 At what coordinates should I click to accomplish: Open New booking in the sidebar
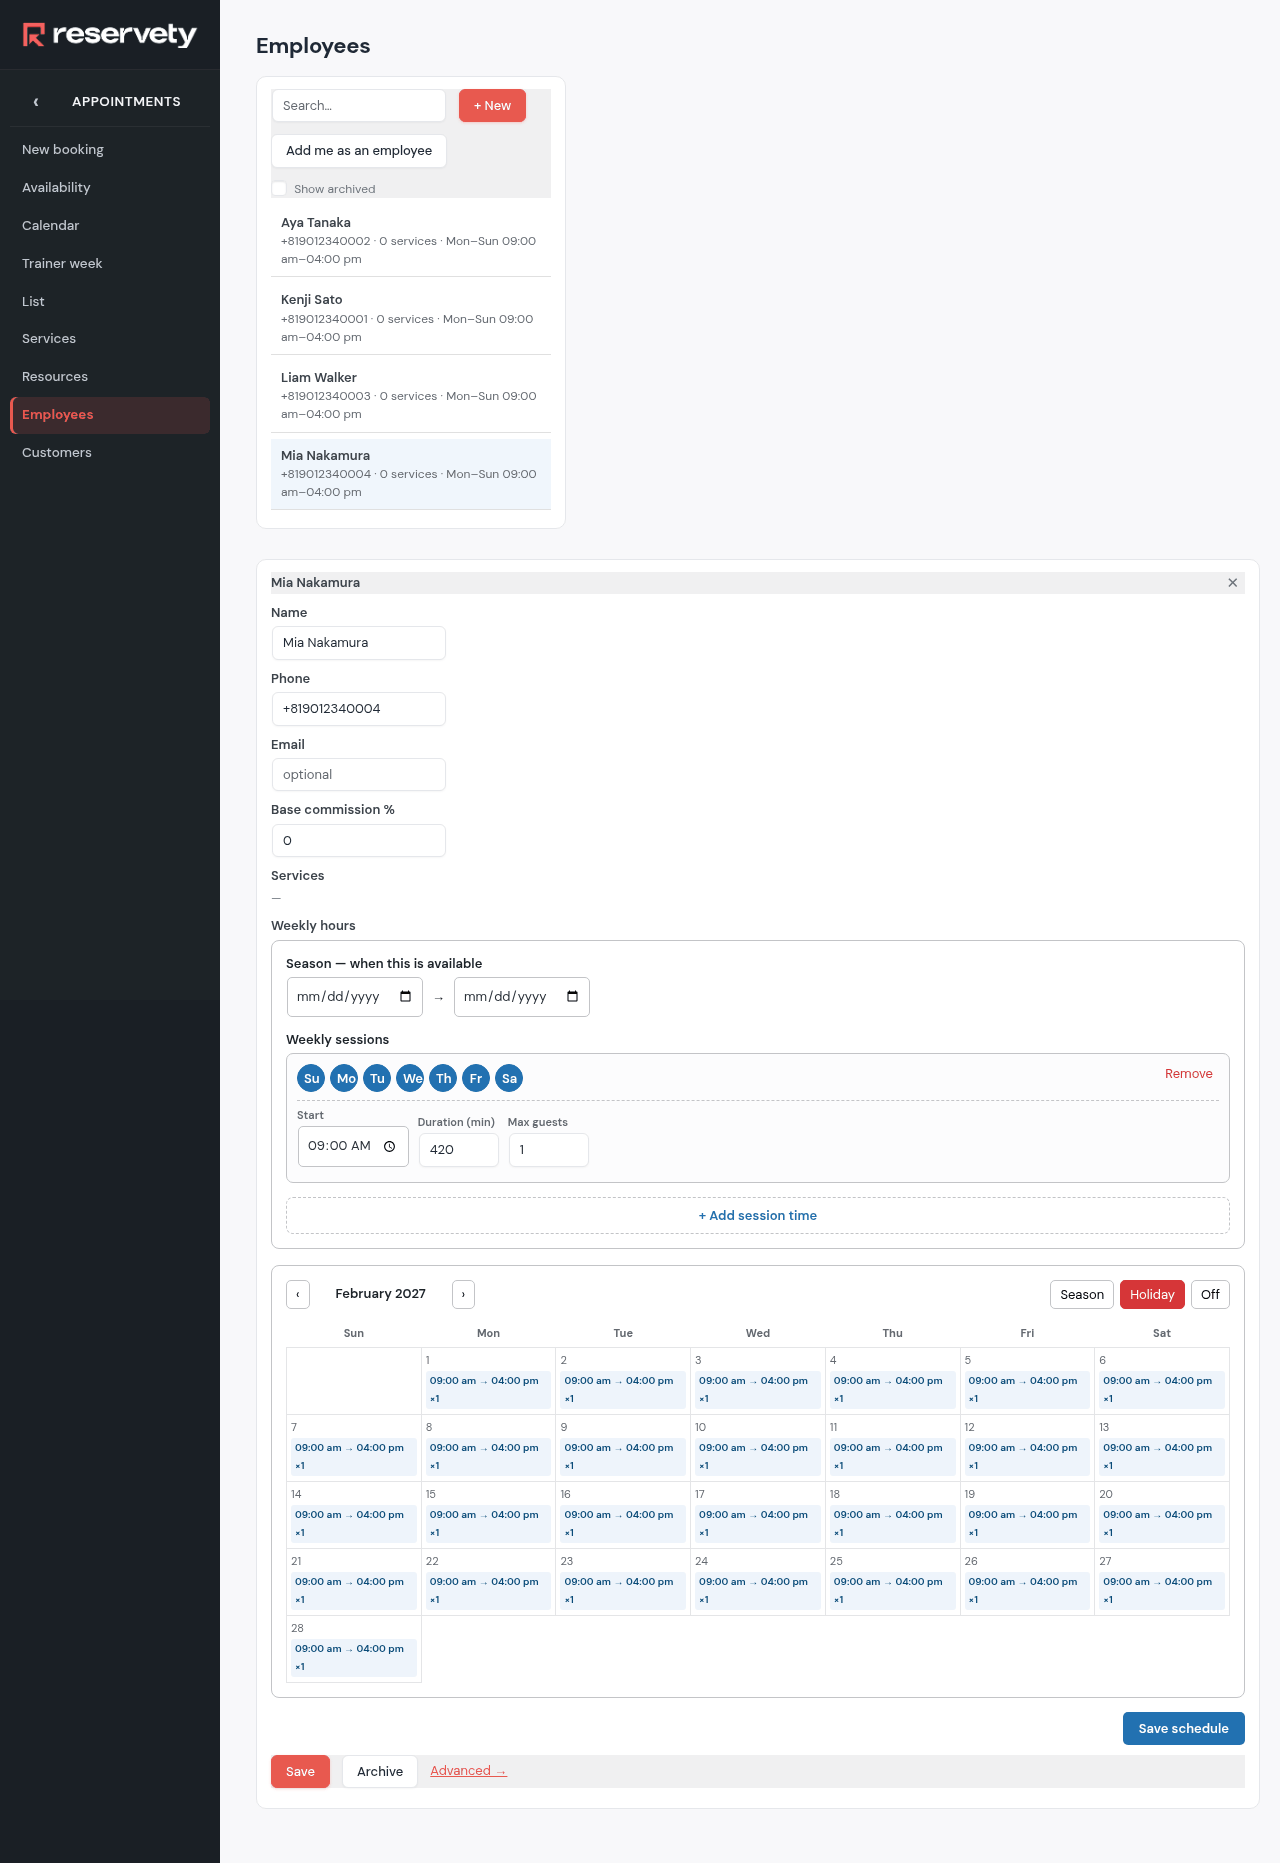110,150
